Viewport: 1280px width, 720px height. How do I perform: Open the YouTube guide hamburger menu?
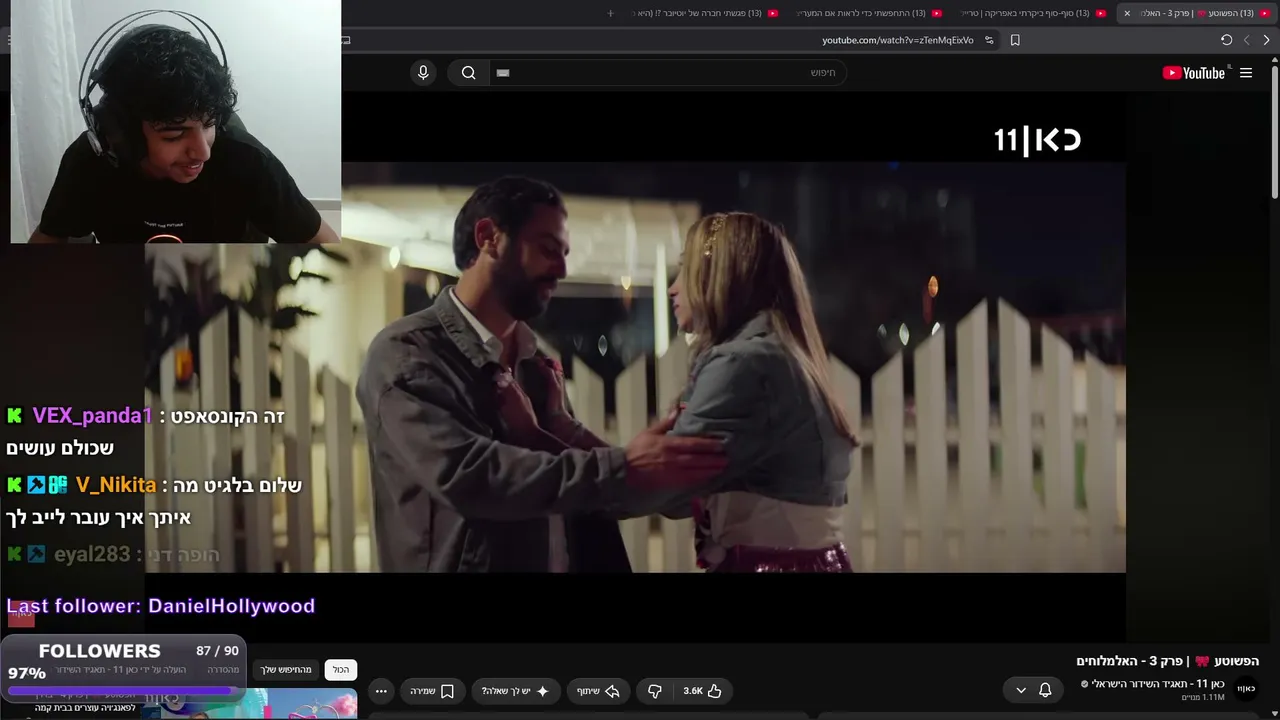[x=1246, y=73]
